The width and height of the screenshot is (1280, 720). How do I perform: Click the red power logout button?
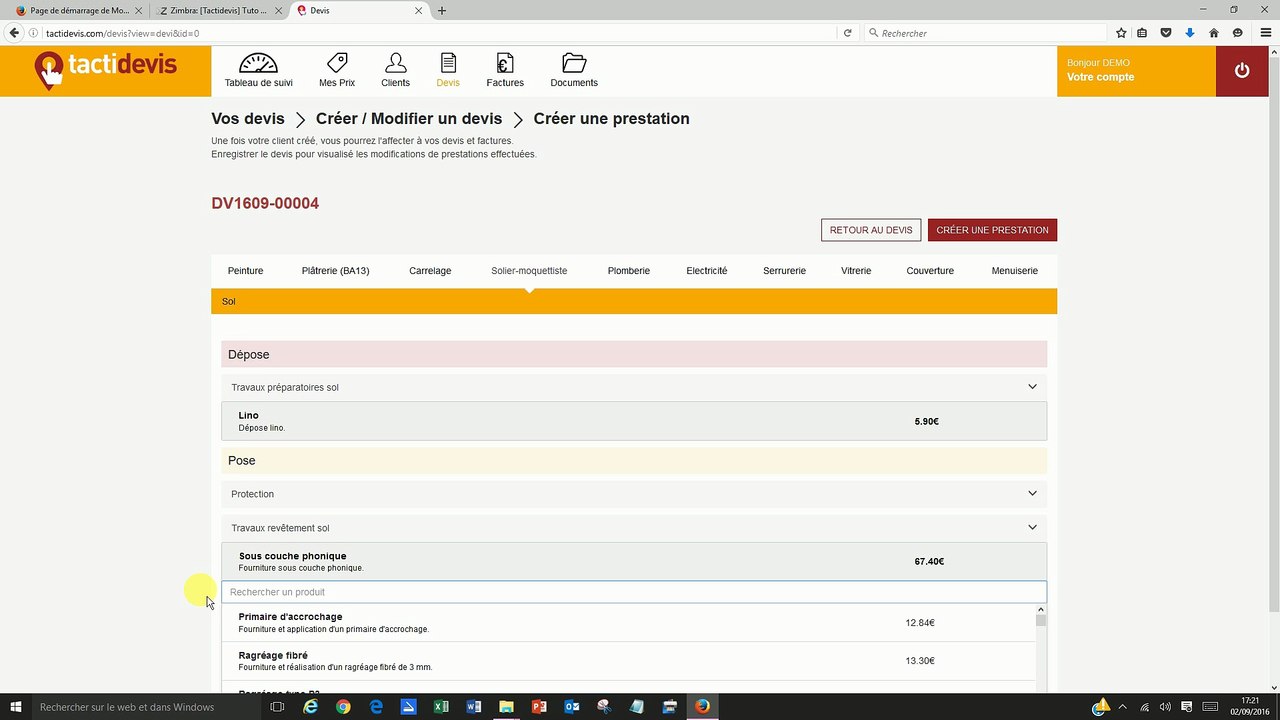pos(1242,71)
